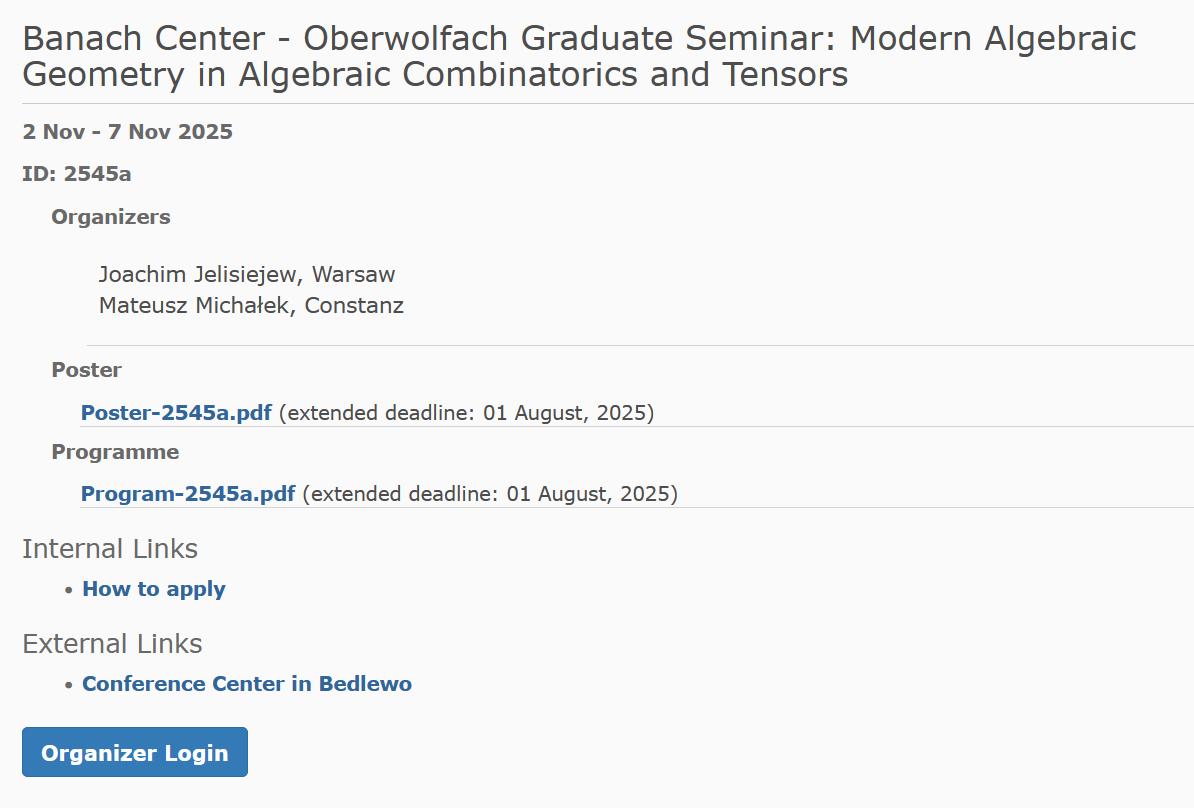Click the Internal Links heading
This screenshot has width=1194, height=808.
coord(110,549)
